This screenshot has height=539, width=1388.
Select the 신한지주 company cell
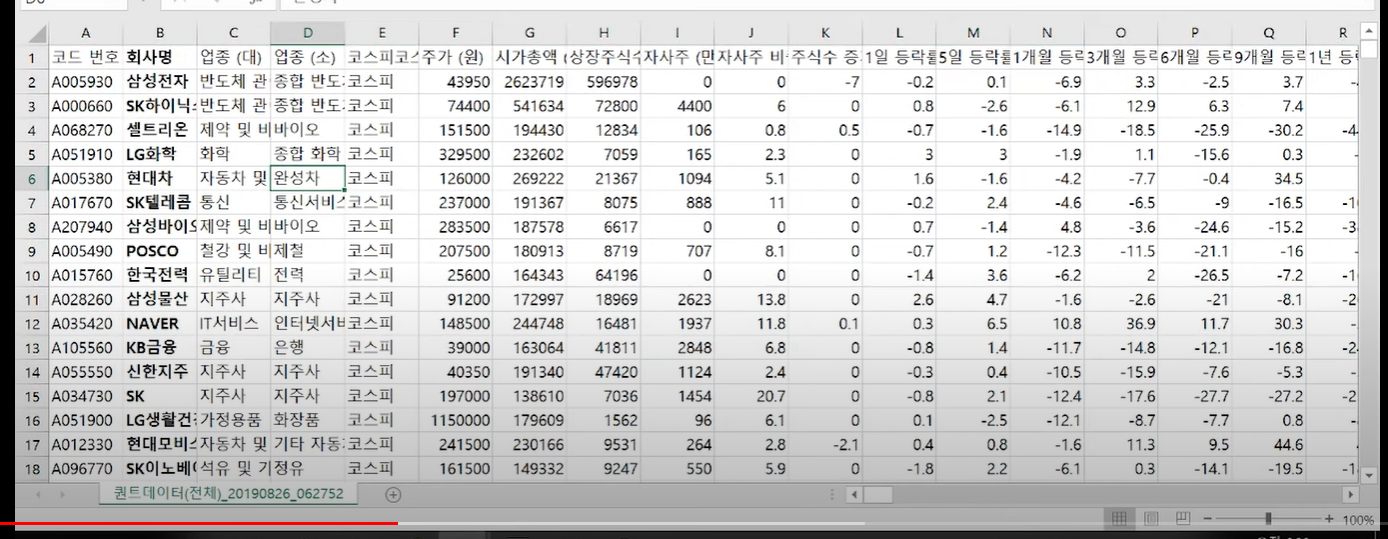tap(160, 371)
